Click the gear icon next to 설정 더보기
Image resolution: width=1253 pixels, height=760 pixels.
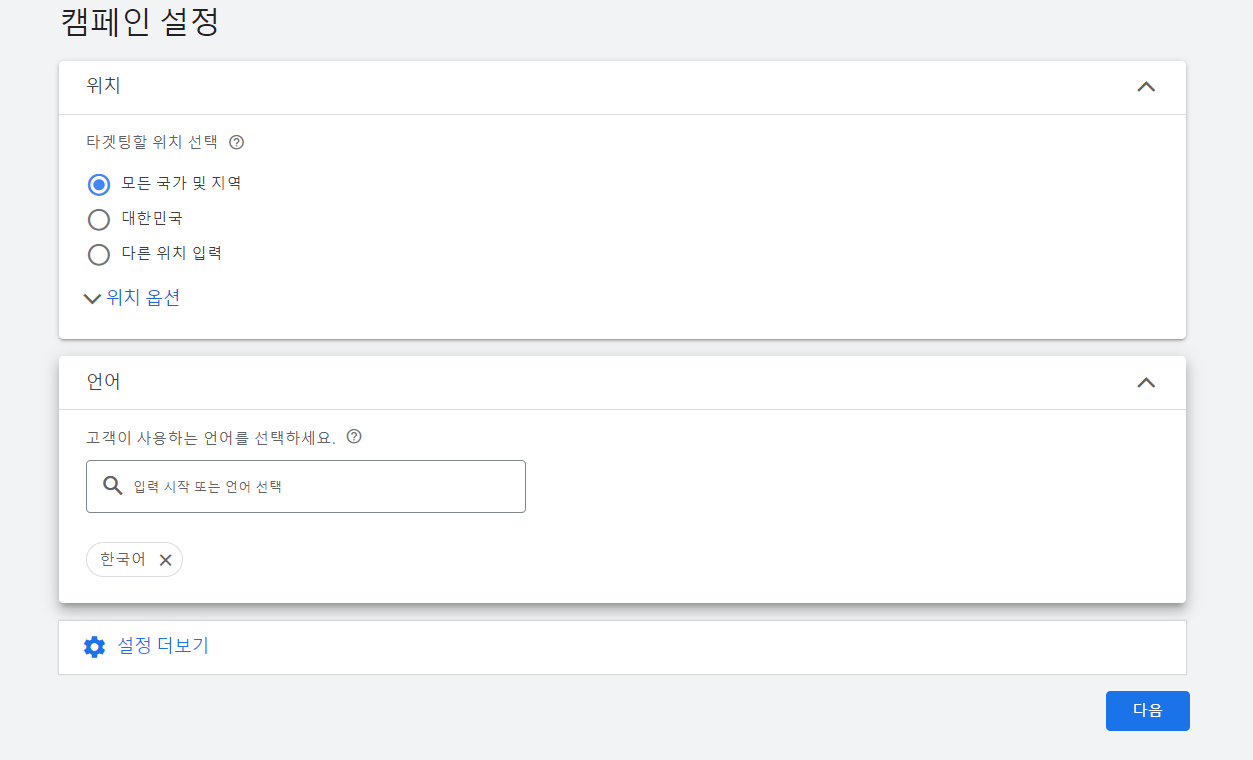95,647
